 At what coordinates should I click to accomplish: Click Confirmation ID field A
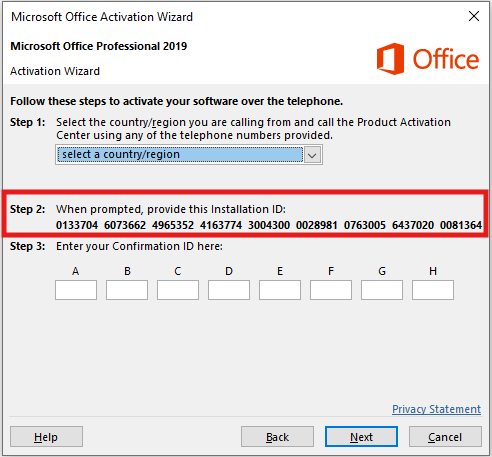[x=76, y=290]
